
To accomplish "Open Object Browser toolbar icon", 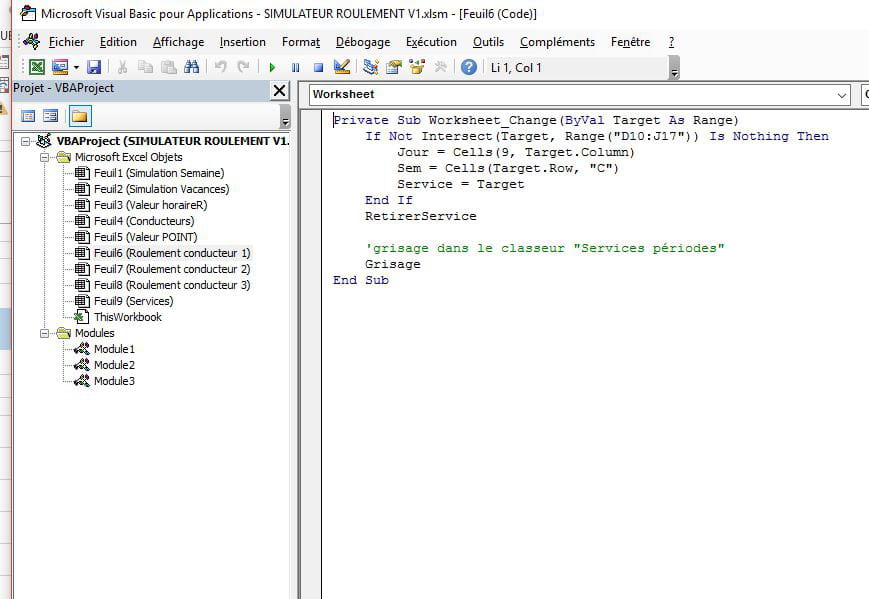I will pos(417,68).
